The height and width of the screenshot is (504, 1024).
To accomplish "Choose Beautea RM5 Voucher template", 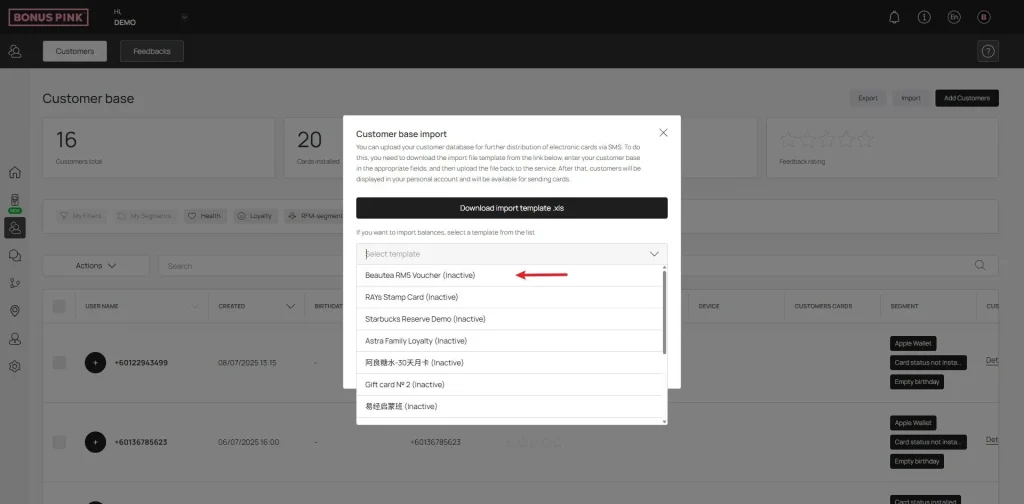I will pyautogui.click(x=420, y=275).
